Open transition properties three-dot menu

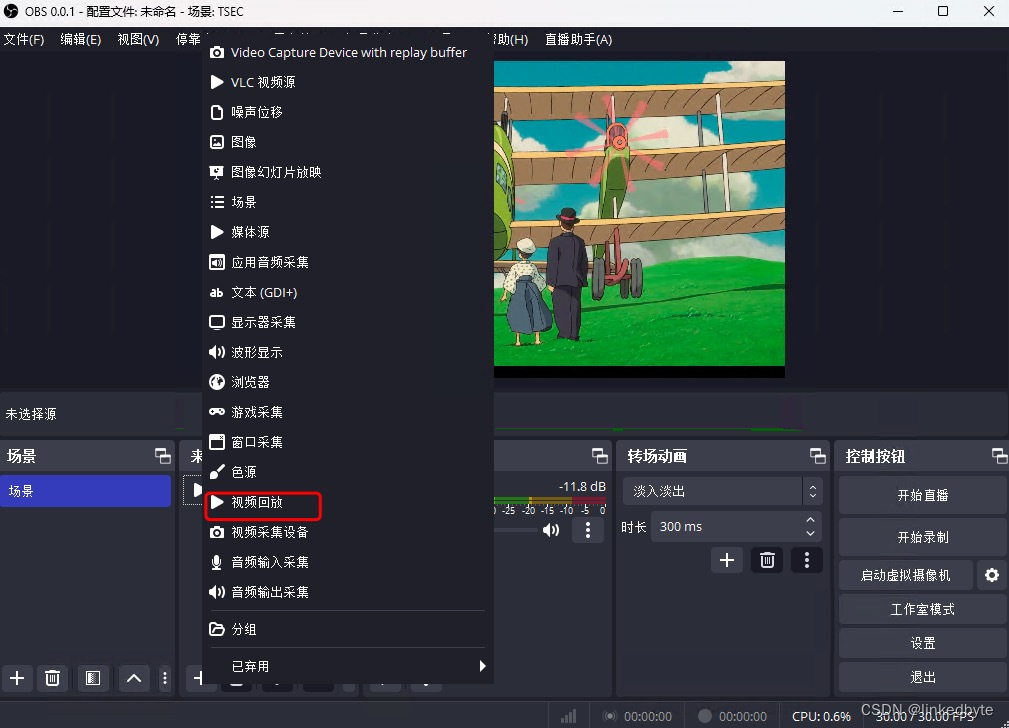pyautogui.click(x=807, y=560)
